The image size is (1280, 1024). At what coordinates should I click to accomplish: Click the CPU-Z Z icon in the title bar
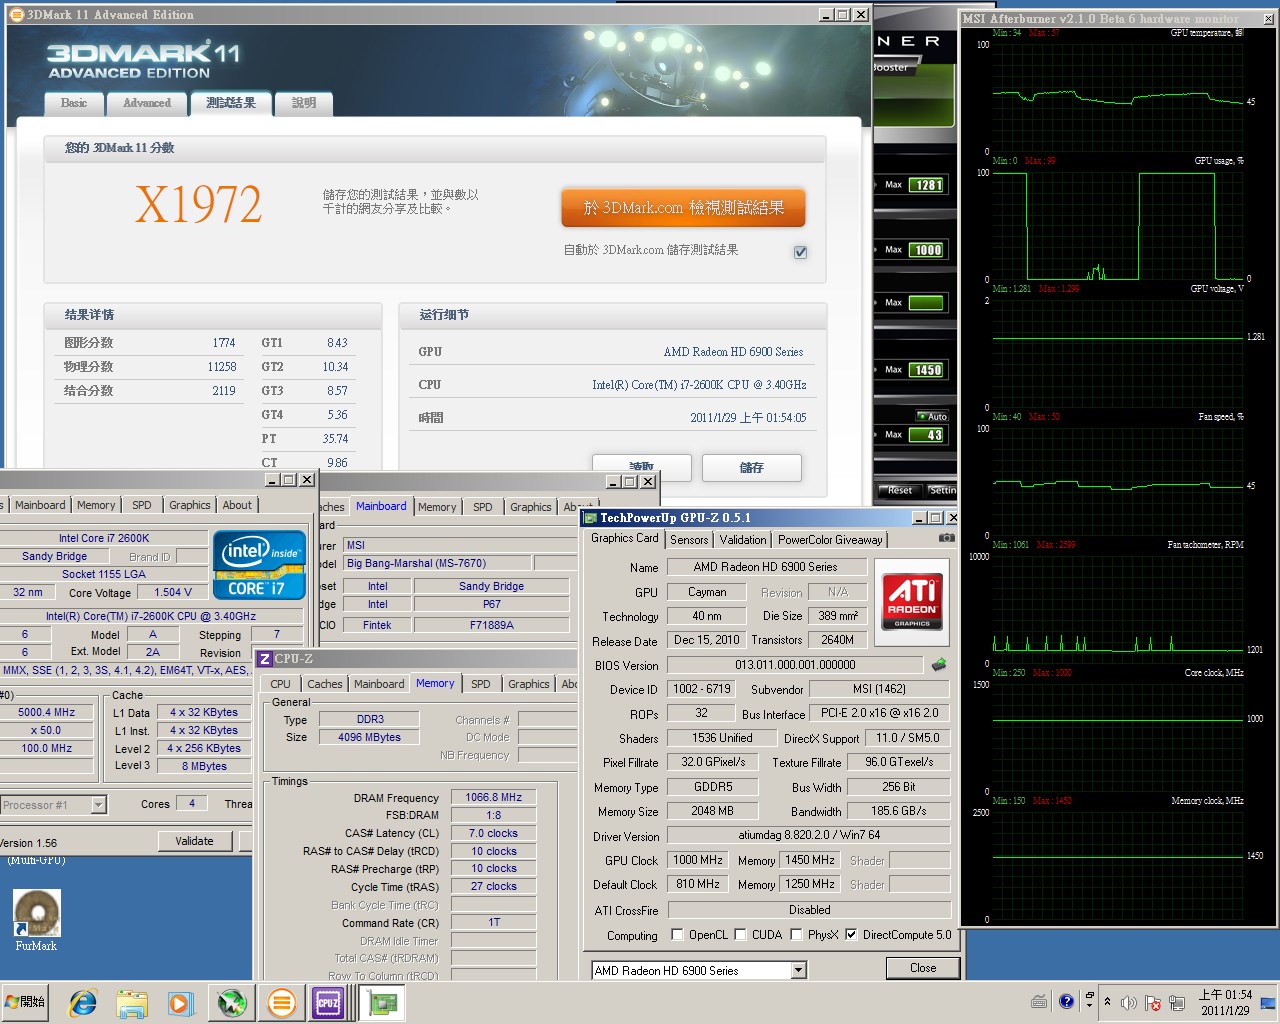click(265, 658)
